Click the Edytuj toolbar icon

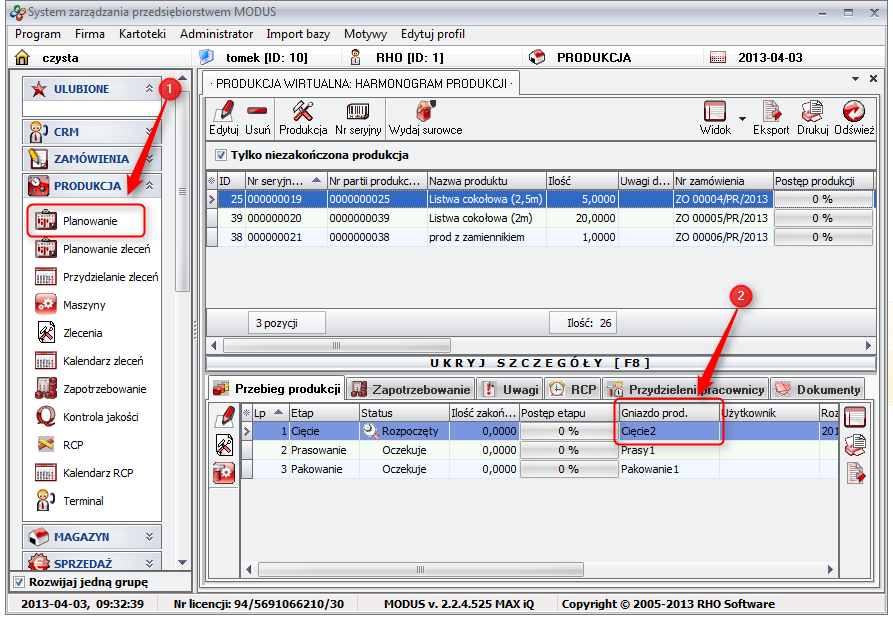pos(223,117)
